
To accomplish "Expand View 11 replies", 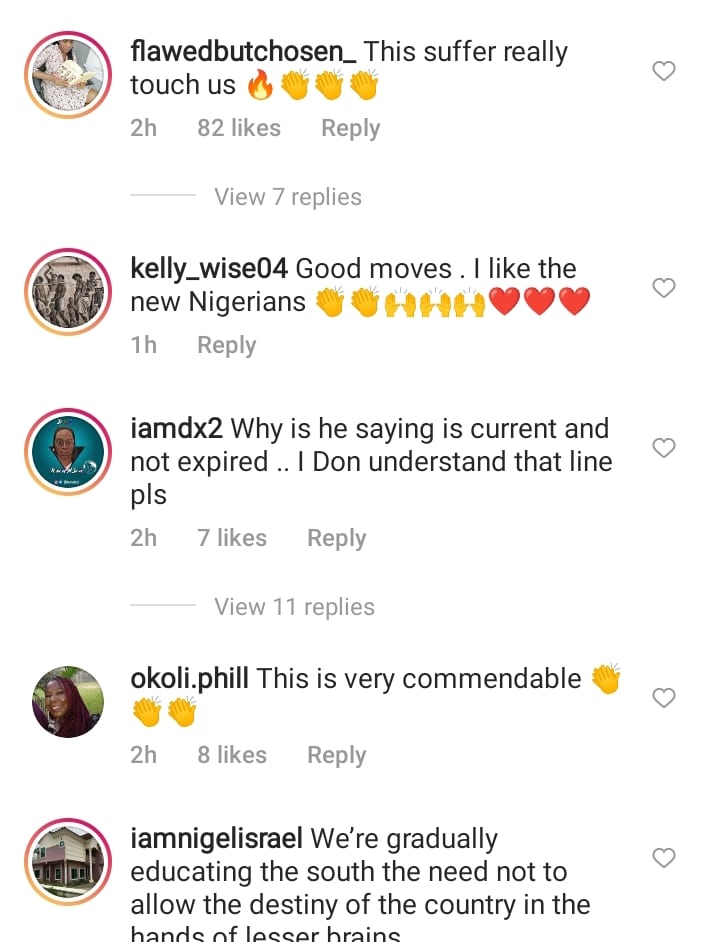I will (294, 607).
